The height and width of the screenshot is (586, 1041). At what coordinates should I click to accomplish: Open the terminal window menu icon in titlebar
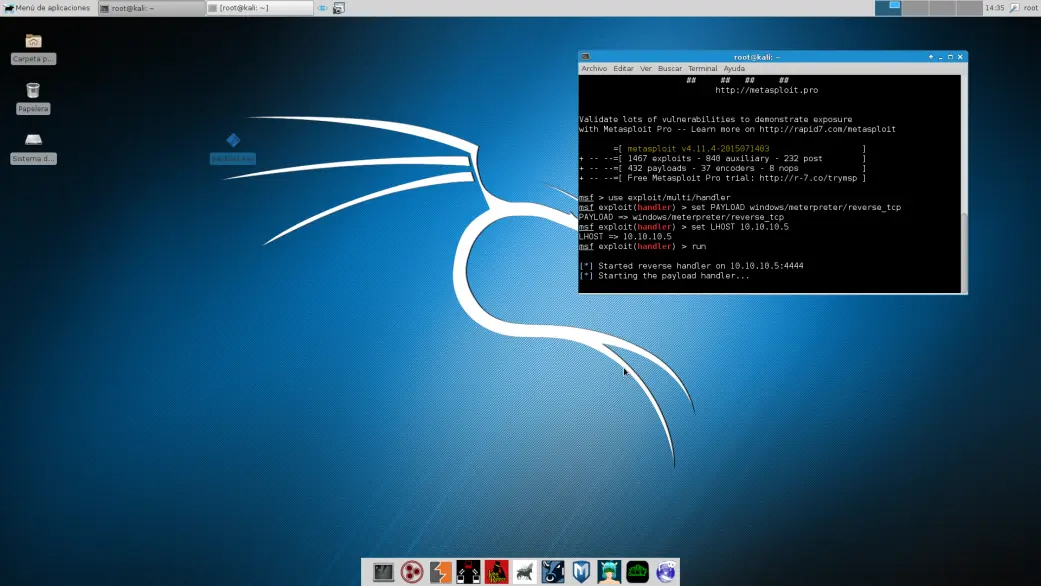tap(585, 57)
